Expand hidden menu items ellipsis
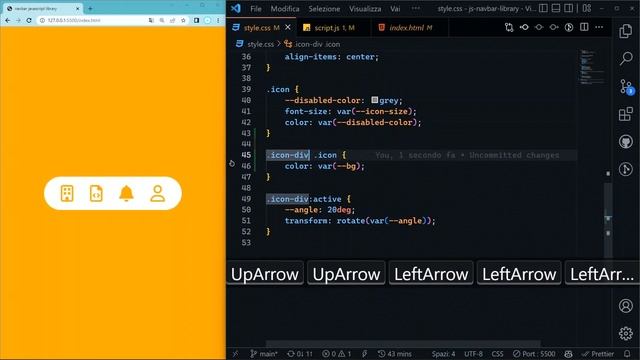This screenshot has width=640, height=360. coord(416,9)
